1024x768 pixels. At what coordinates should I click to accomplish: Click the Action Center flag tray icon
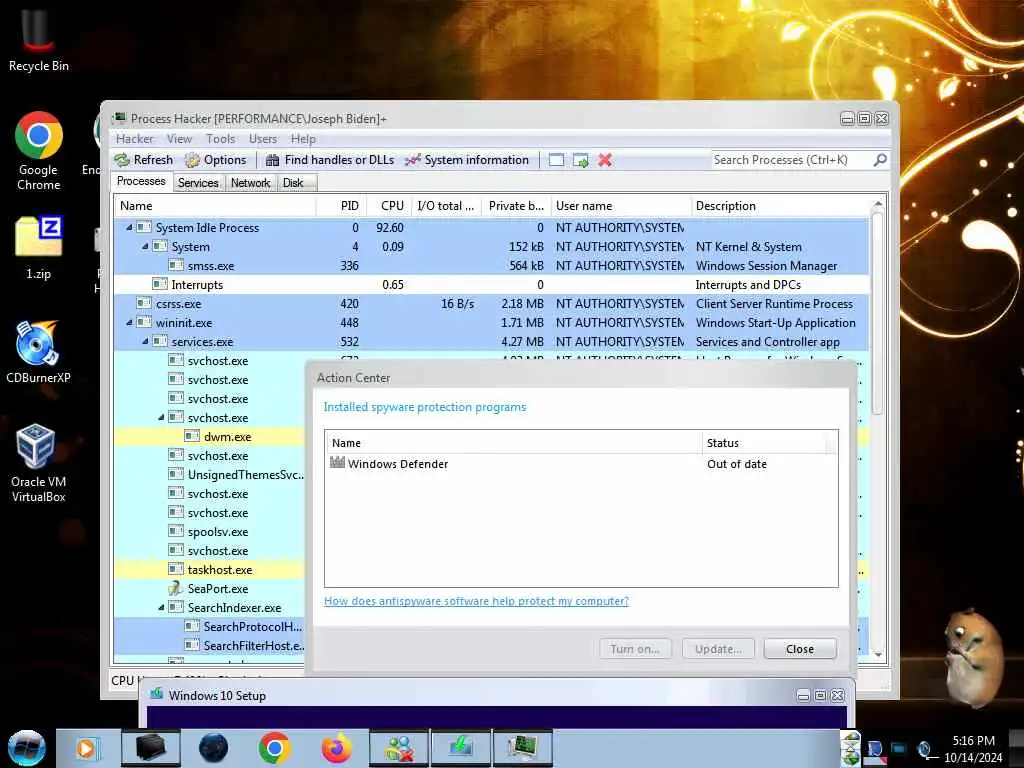(874, 749)
